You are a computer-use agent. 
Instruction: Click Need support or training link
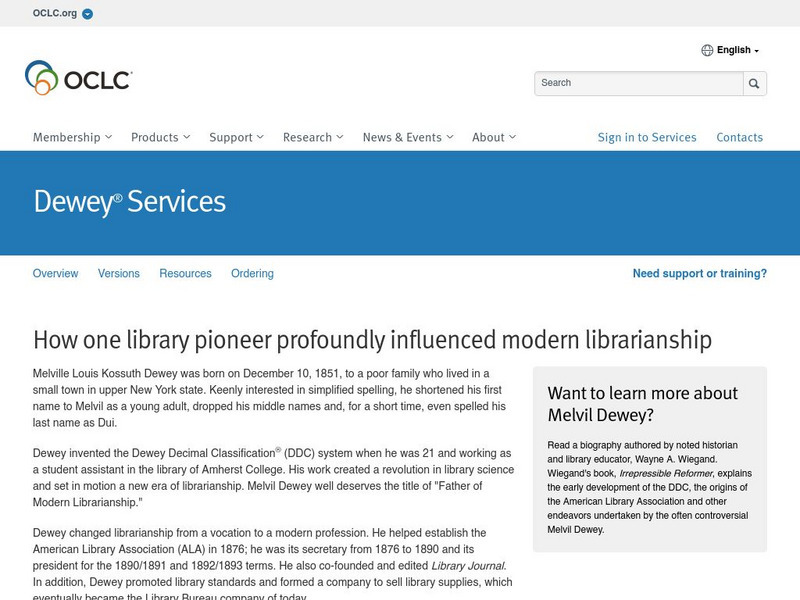click(x=699, y=273)
